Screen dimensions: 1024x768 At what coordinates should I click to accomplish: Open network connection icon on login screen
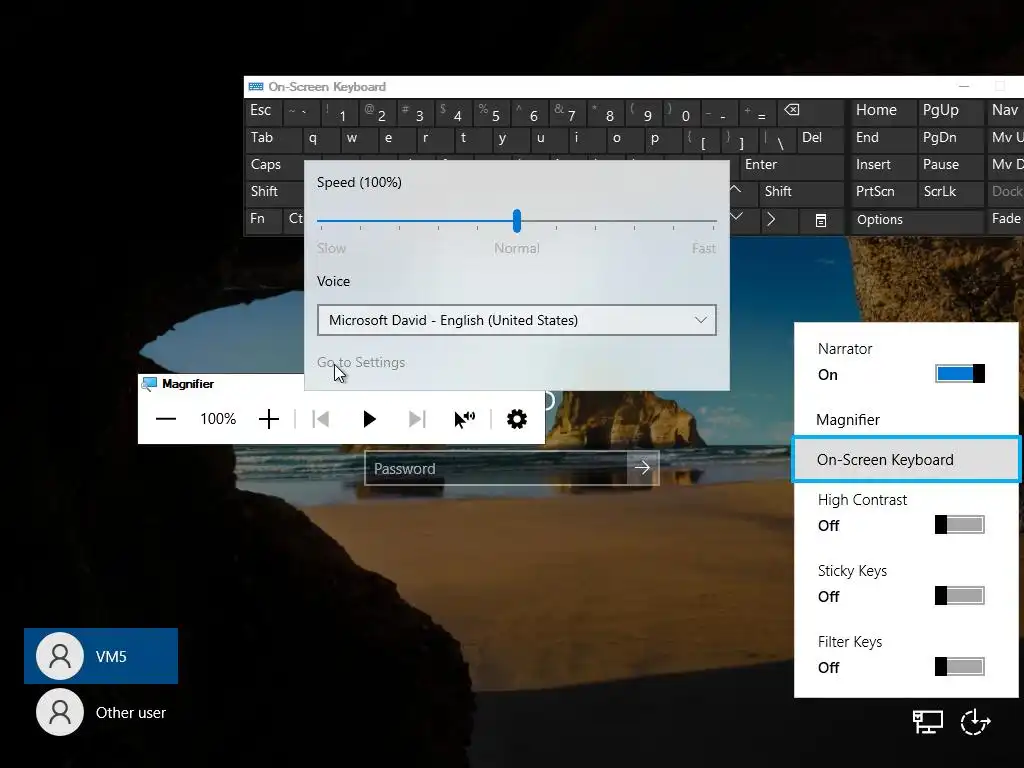[927, 722]
